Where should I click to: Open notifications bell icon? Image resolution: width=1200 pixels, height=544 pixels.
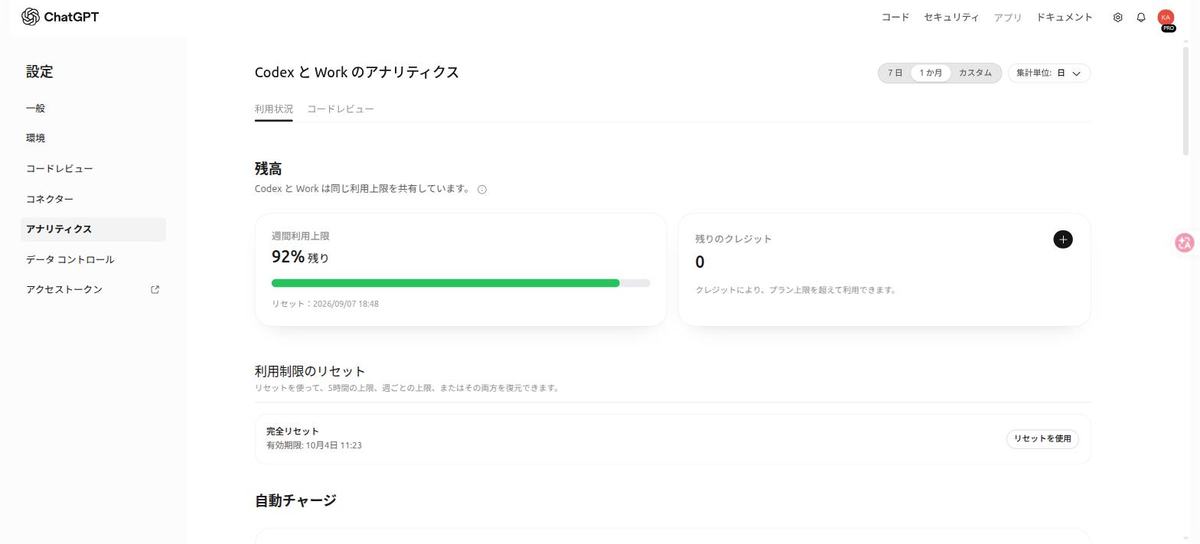pyautogui.click(x=1141, y=17)
